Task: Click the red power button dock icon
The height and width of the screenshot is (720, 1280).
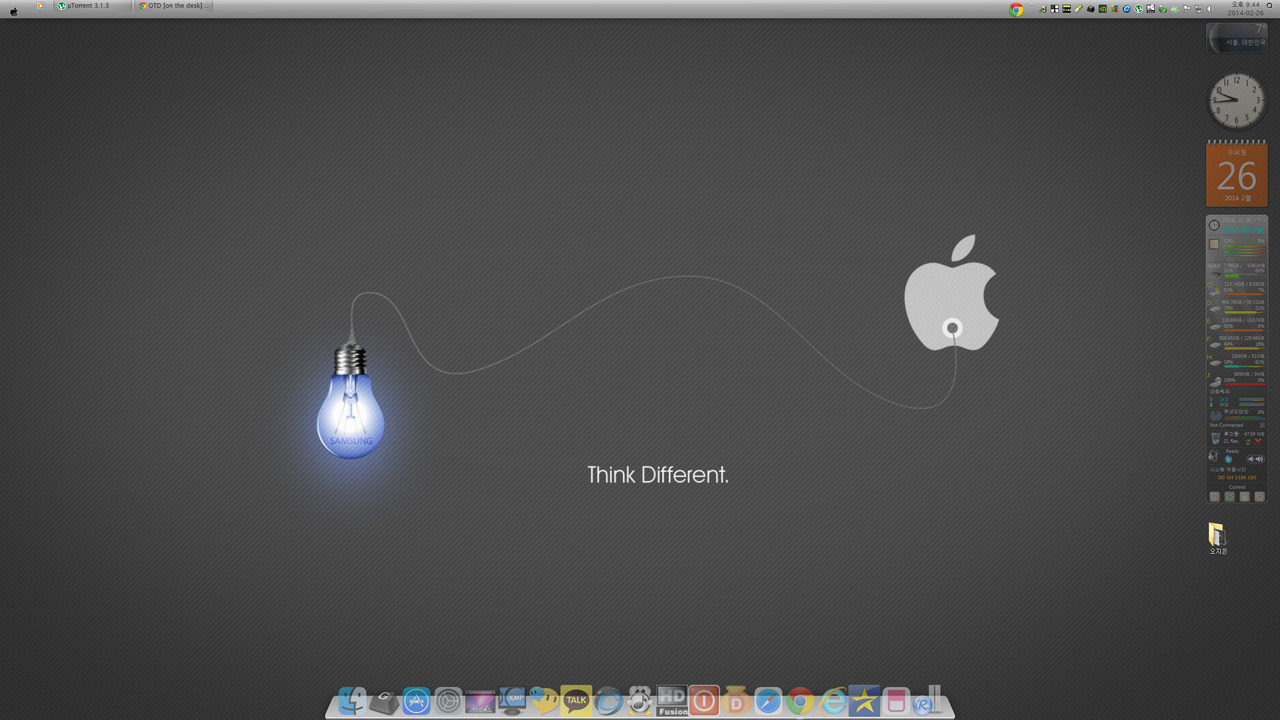Action: (704, 701)
